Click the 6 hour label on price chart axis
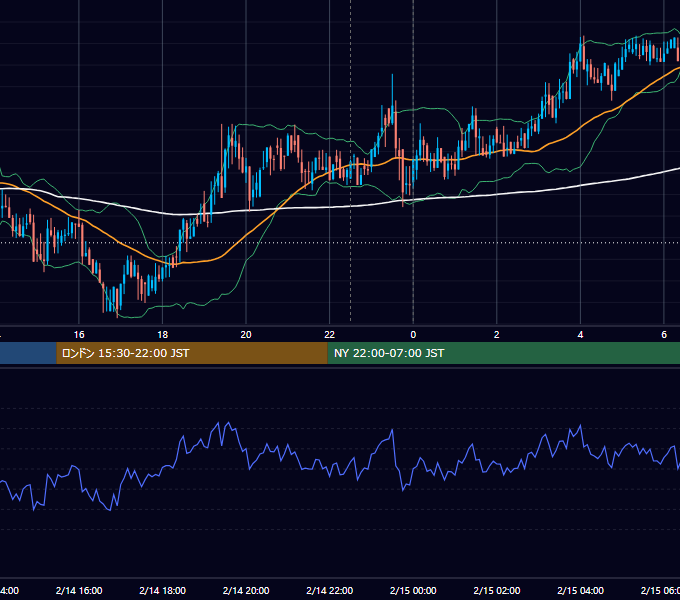Screen dimensions: 680x600 click(x=664, y=334)
